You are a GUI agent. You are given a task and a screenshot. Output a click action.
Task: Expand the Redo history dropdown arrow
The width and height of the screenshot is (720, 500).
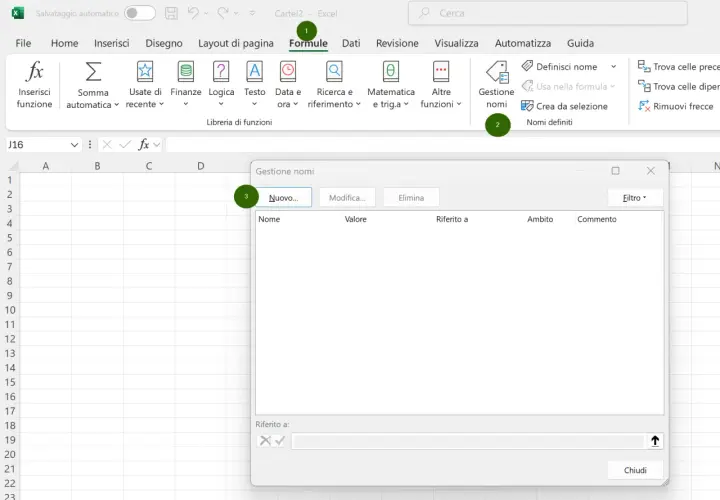pos(236,13)
